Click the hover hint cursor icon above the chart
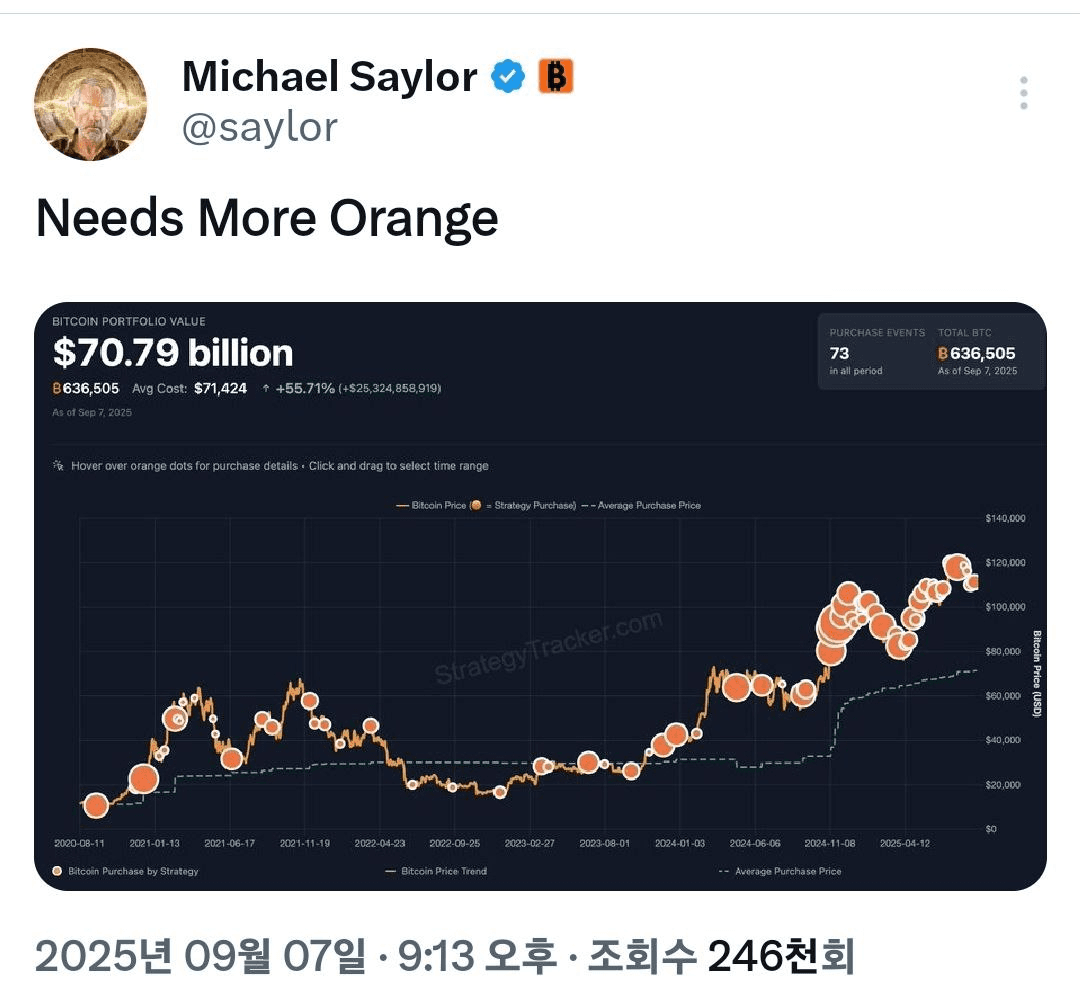The height and width of the screenshot is (998, 1080). [58, 466]
